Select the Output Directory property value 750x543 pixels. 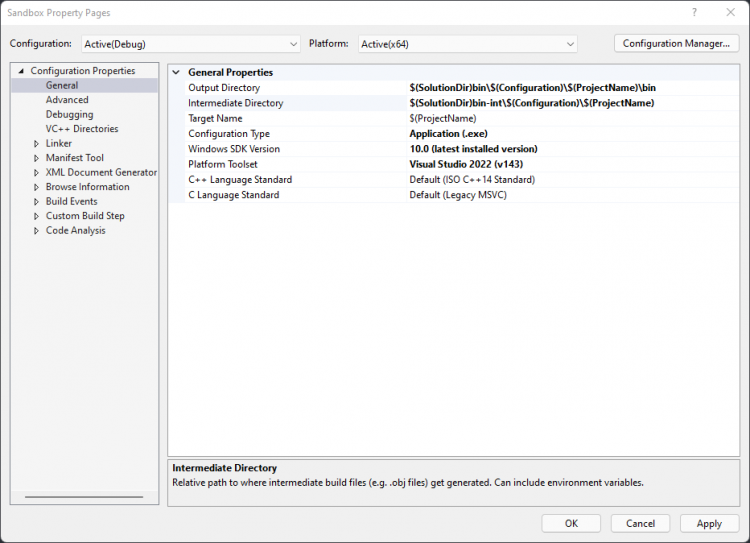(532, 88)
